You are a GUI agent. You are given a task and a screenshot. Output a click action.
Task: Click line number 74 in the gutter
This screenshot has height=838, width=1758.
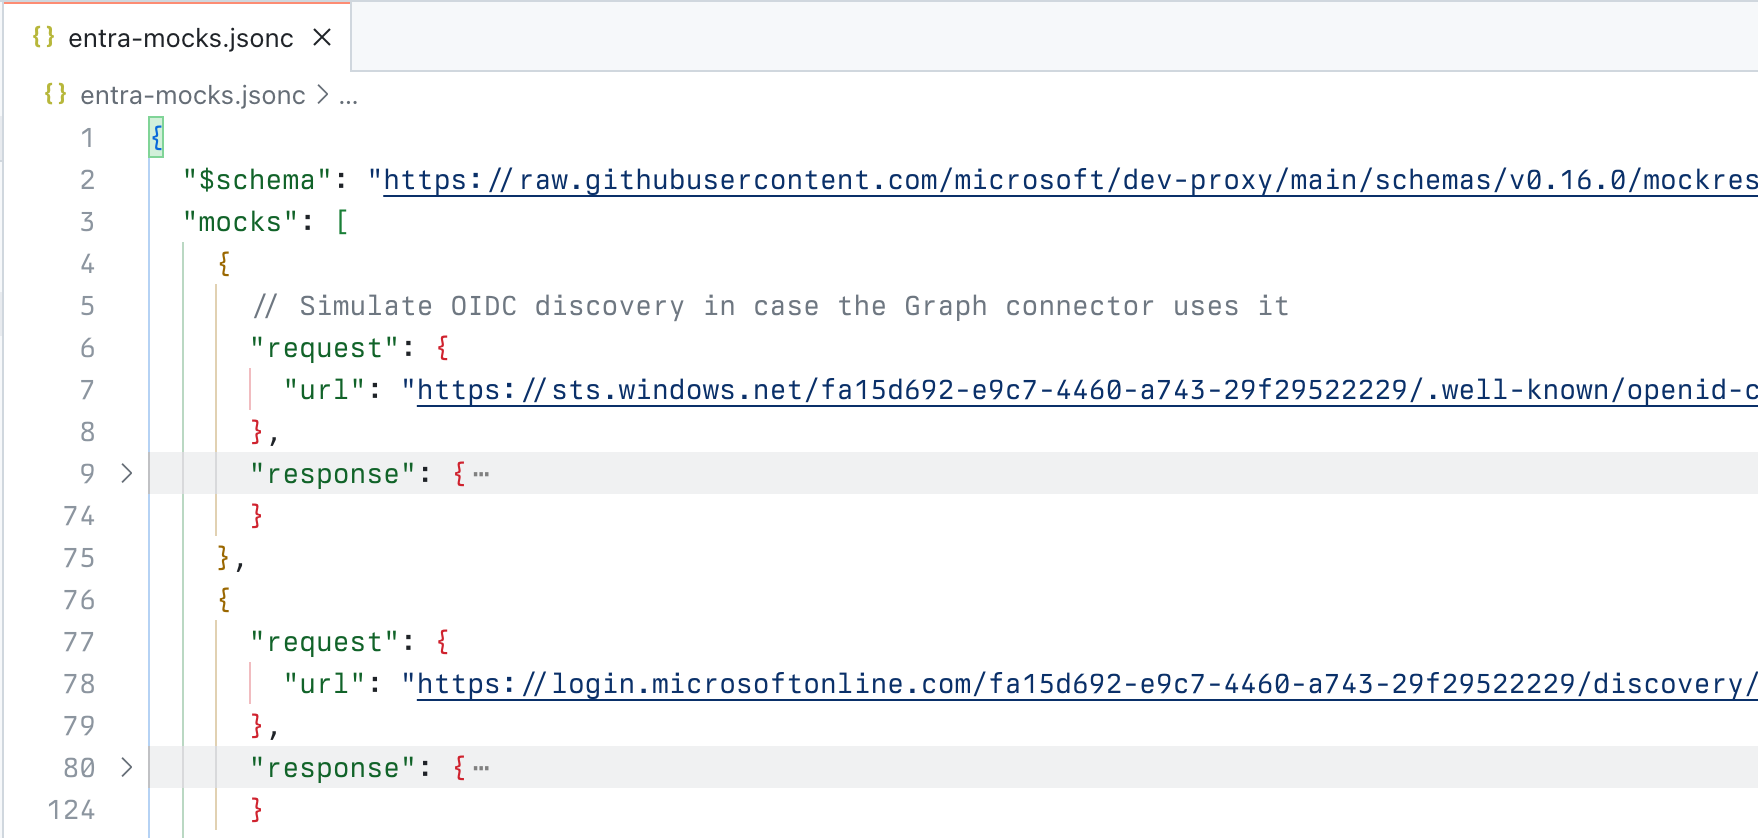coord(78,515)
